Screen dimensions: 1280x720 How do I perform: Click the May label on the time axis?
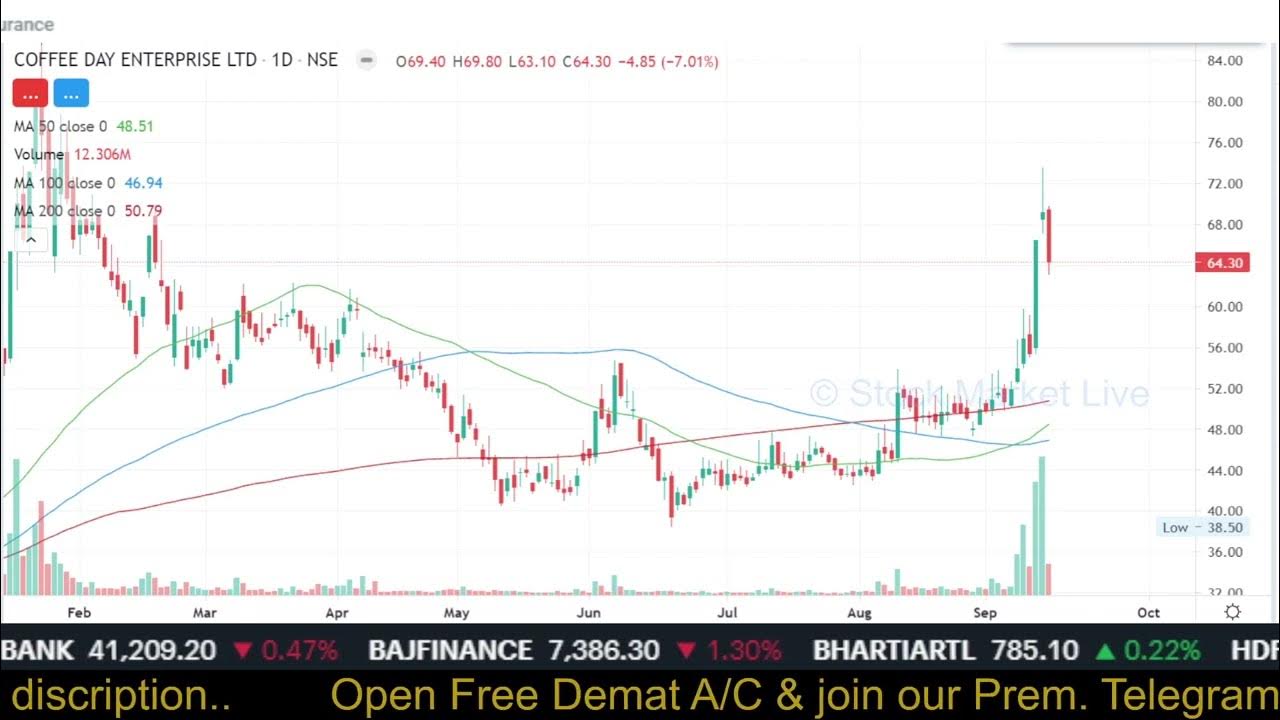click(457, 612)
